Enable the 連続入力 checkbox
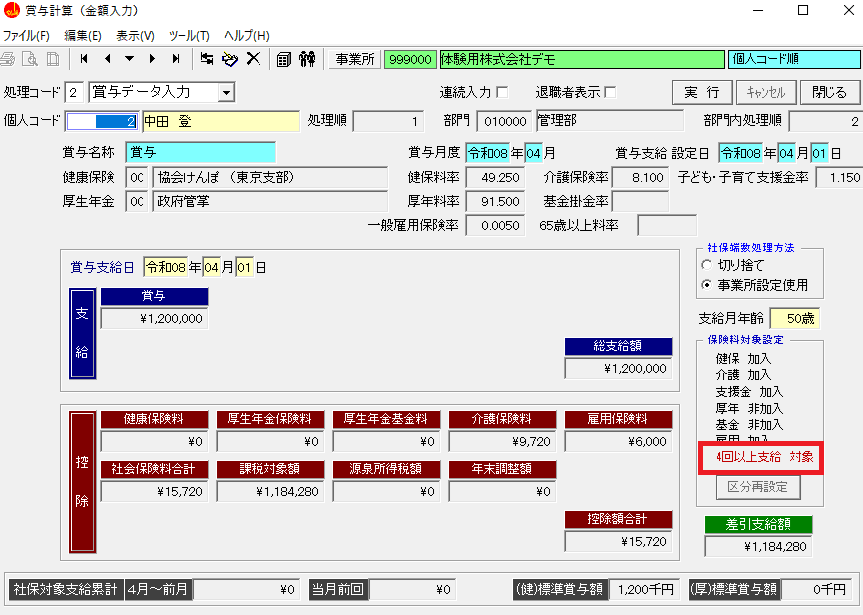The image size is (863, 615). [502, 92]
